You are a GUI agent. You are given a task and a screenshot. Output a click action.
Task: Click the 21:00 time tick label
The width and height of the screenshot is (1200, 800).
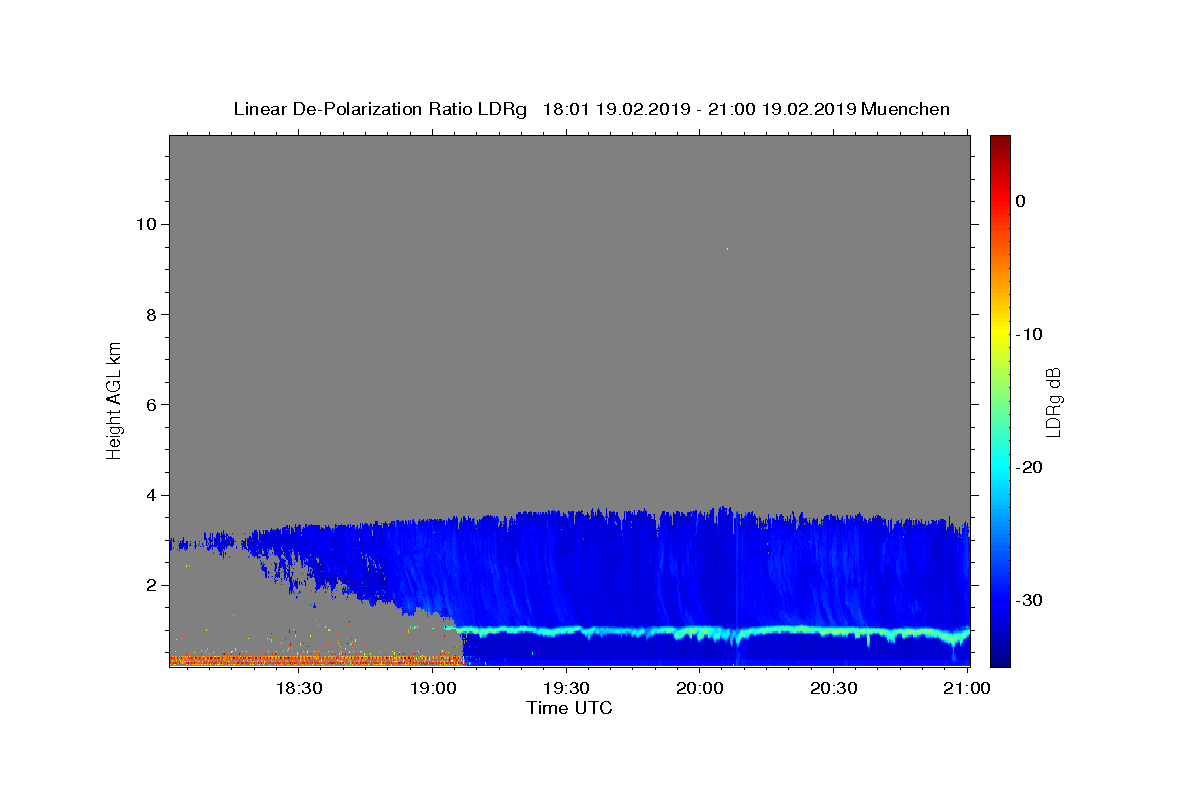[967, 688]
